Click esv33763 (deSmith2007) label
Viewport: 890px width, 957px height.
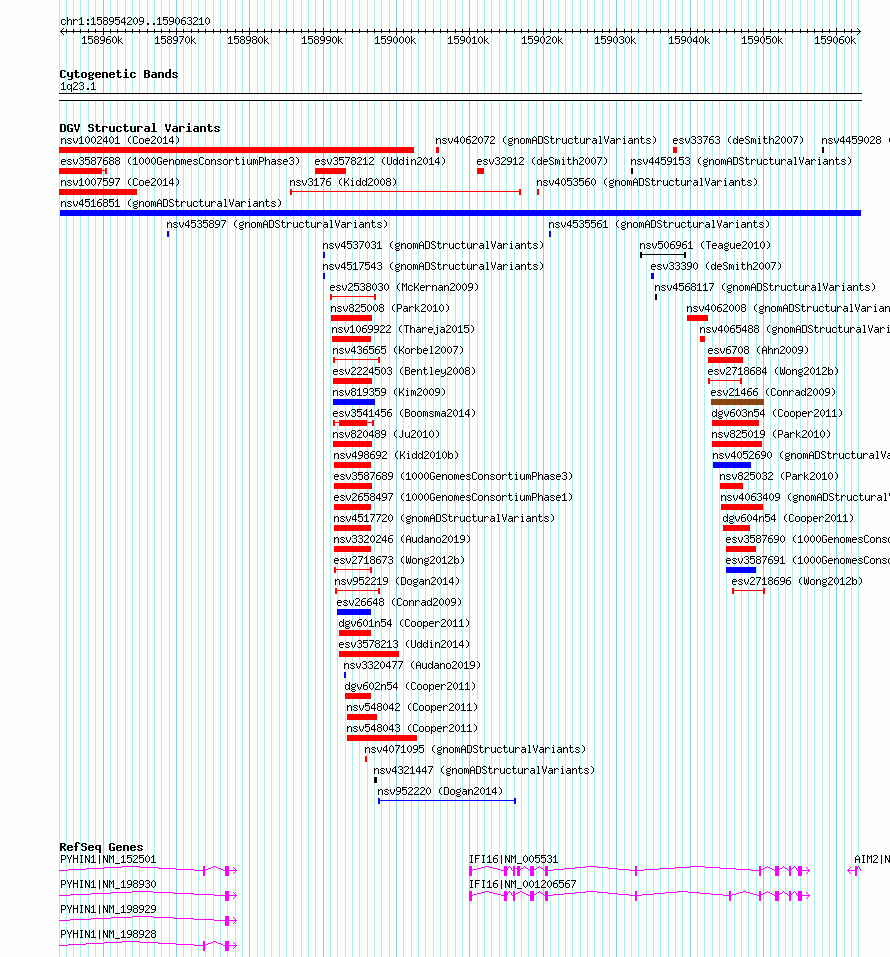point(738,140)
